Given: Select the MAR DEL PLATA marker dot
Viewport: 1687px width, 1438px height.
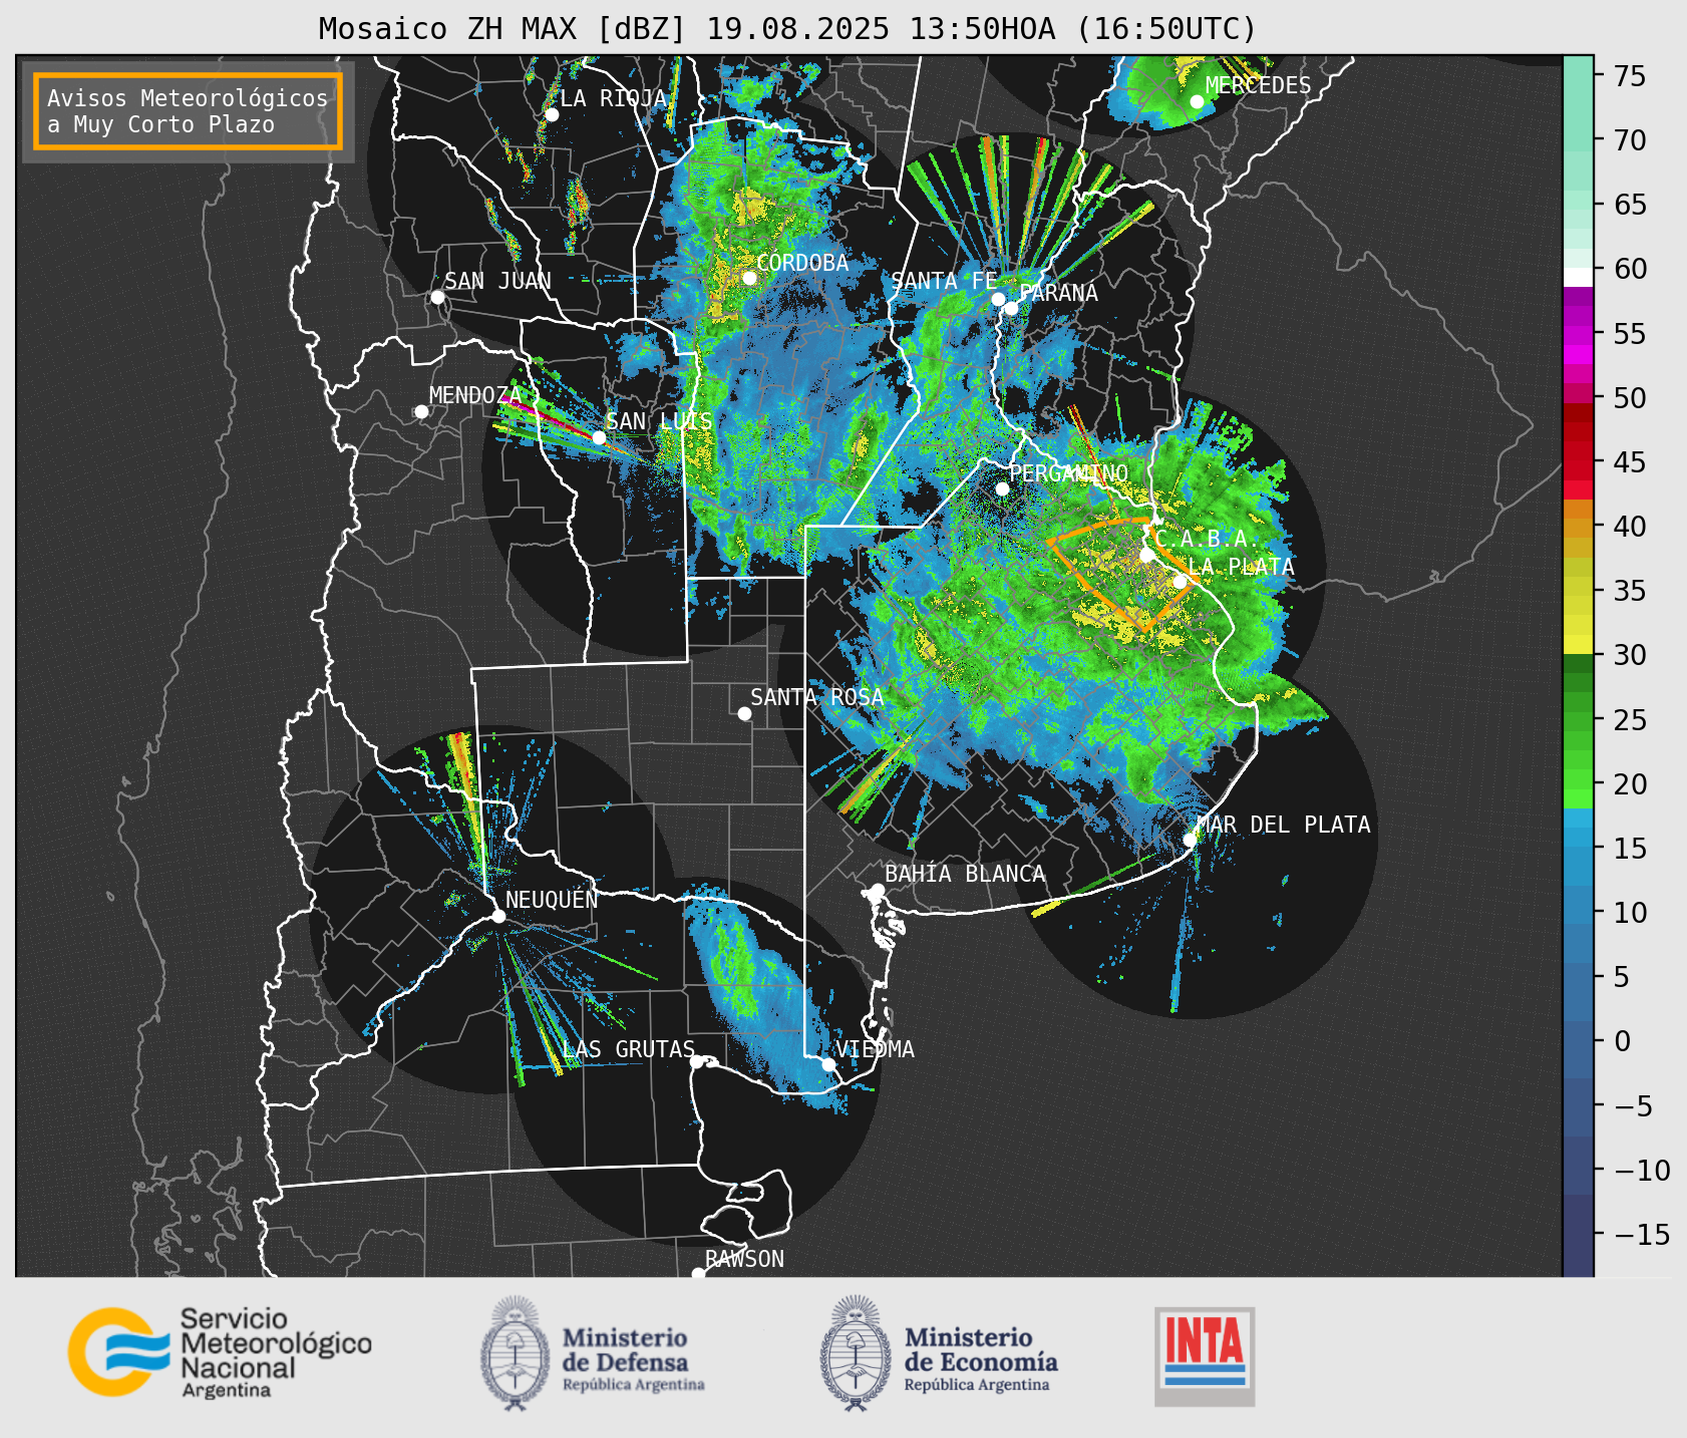Looking at the screenshot, I should (1190, 840).
